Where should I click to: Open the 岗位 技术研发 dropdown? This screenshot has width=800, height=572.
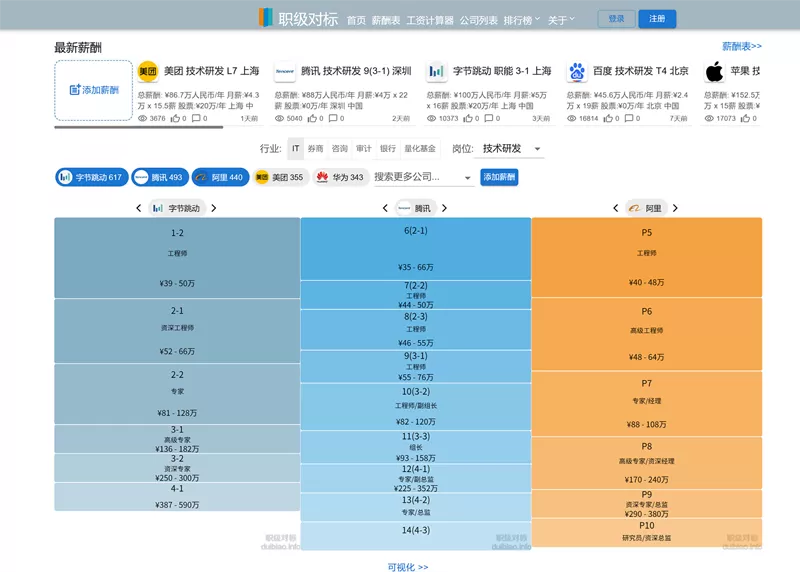click(x=509, y=148)
